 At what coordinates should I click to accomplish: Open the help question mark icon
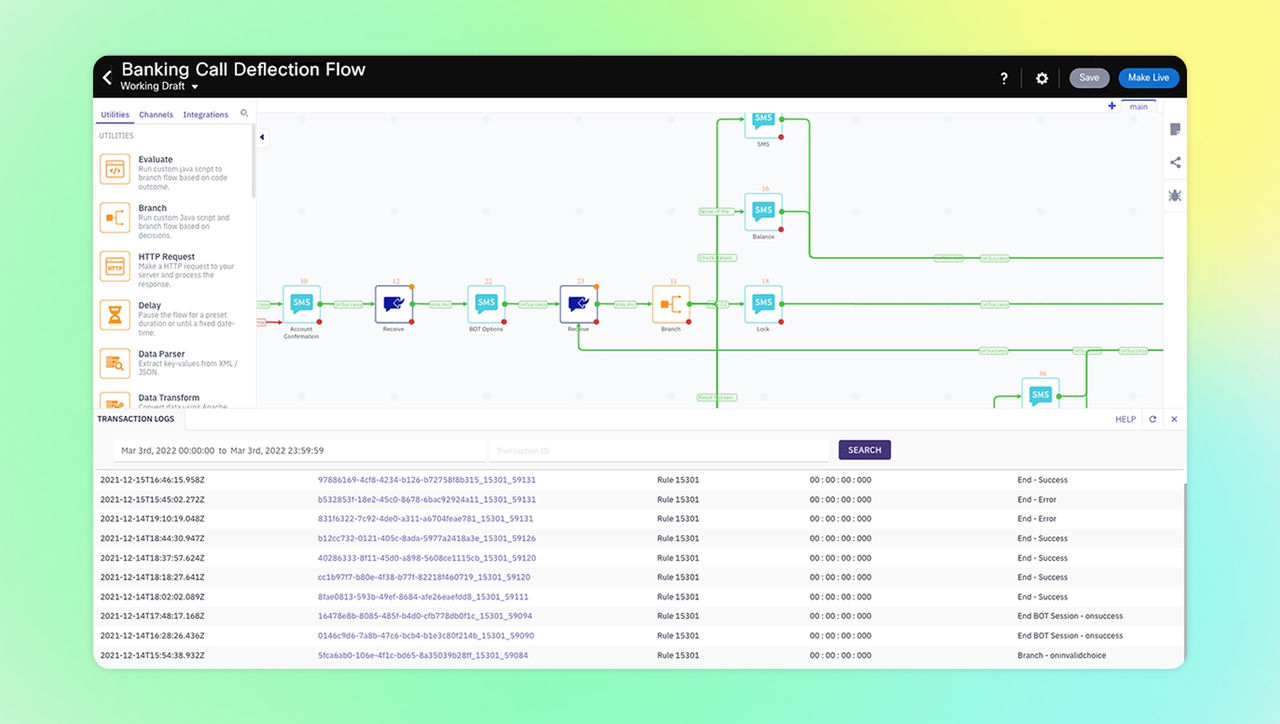point(1004,78)
